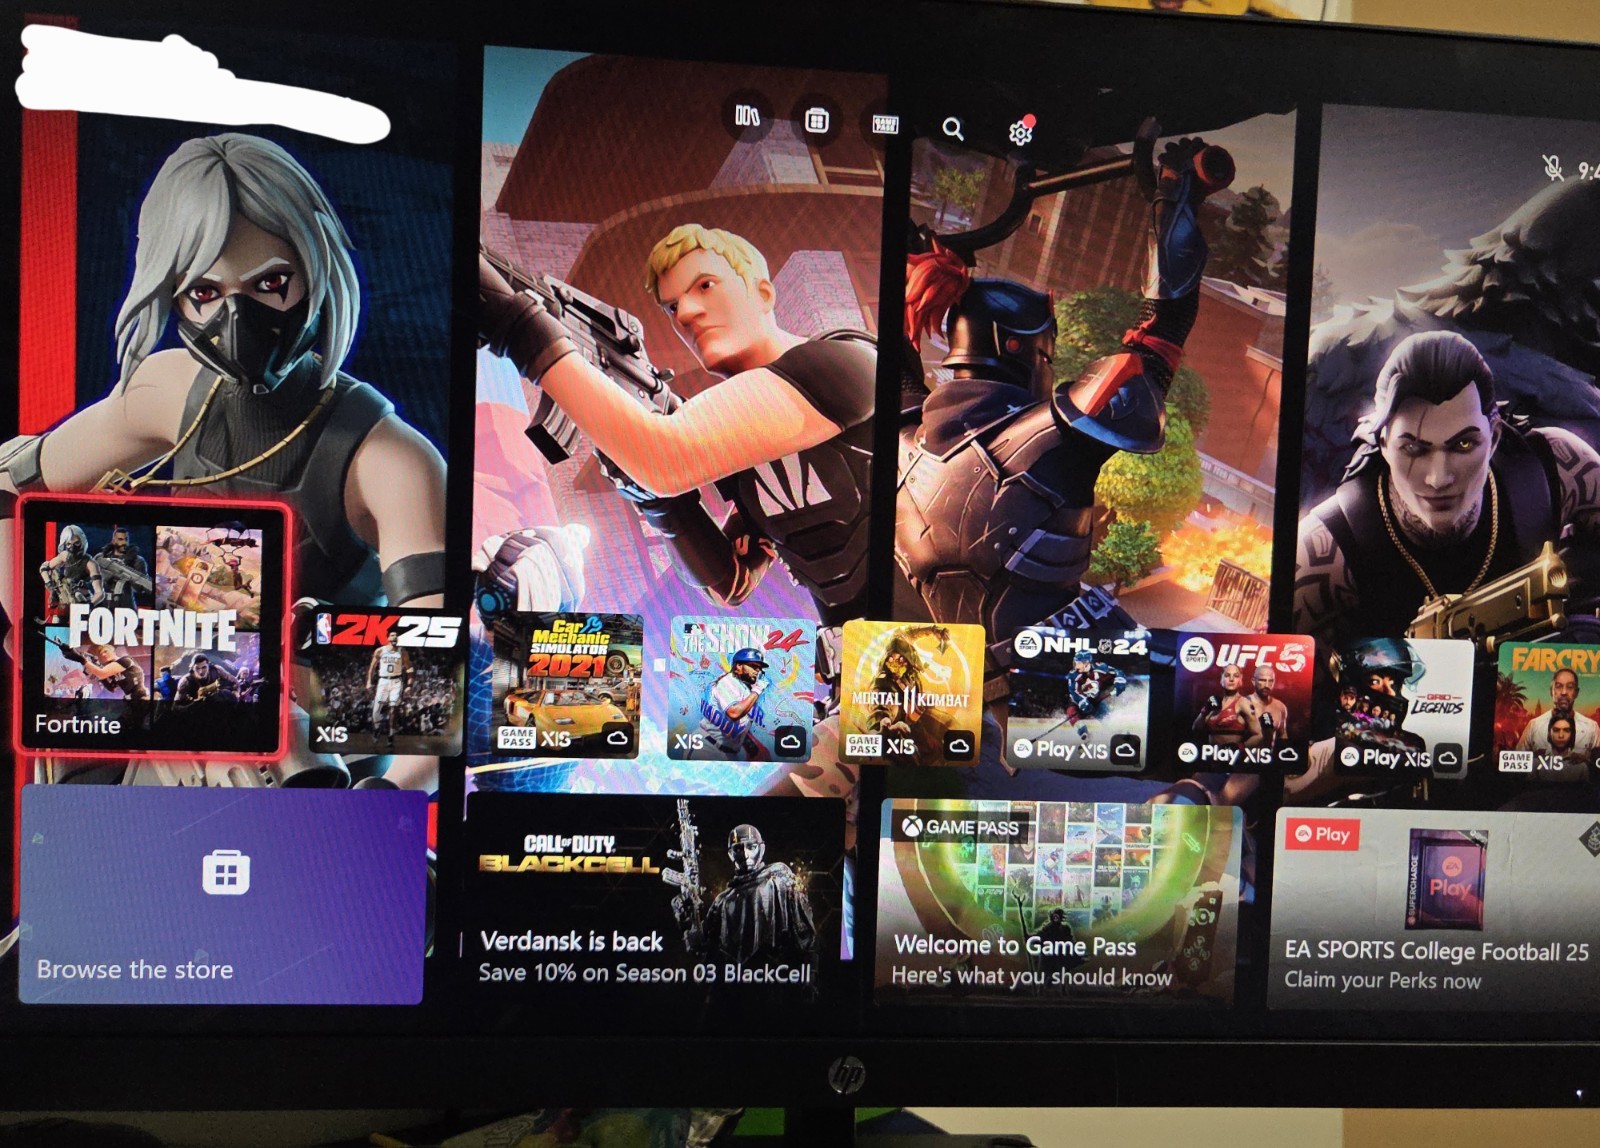Click 'Here's what you should know' text

(1031, 976)
